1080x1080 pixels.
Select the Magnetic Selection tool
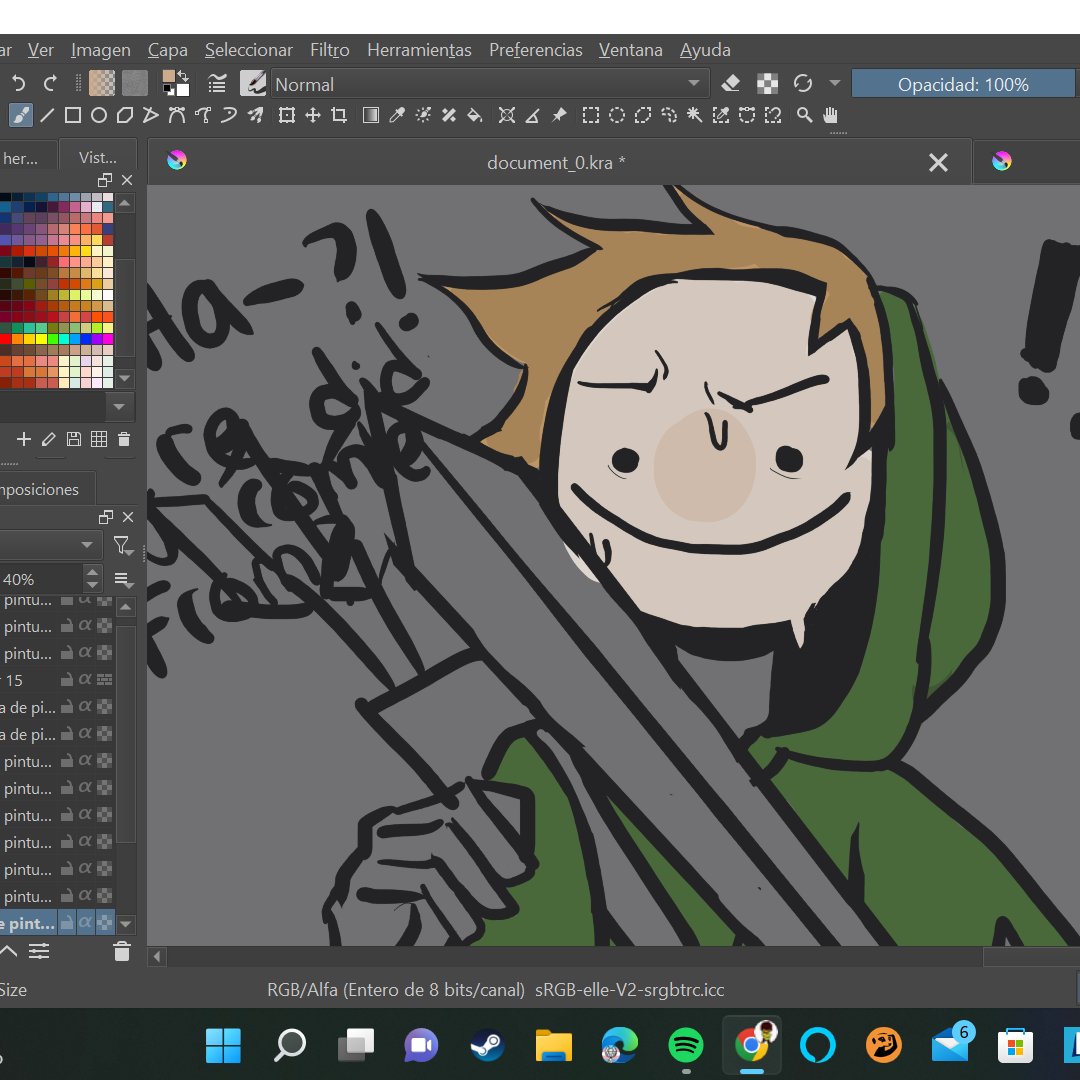tap(773, 115)
